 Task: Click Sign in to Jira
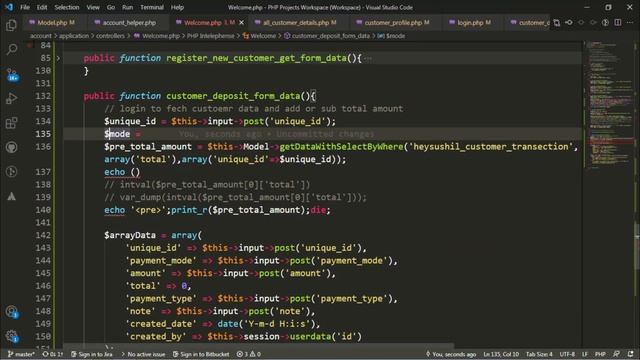[x=91, y=354]
